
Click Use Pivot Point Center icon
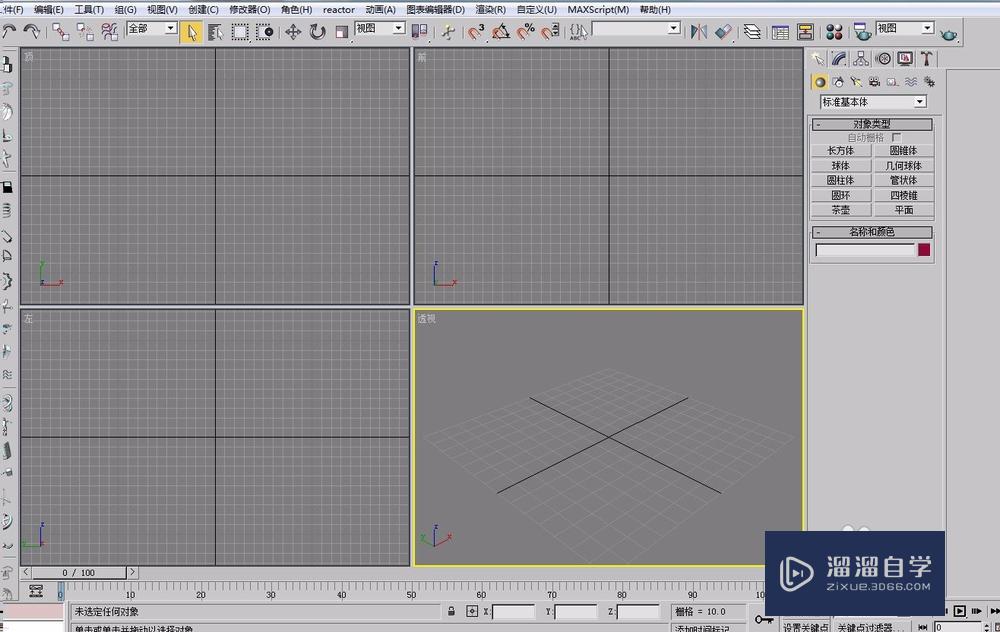point(420,31)
